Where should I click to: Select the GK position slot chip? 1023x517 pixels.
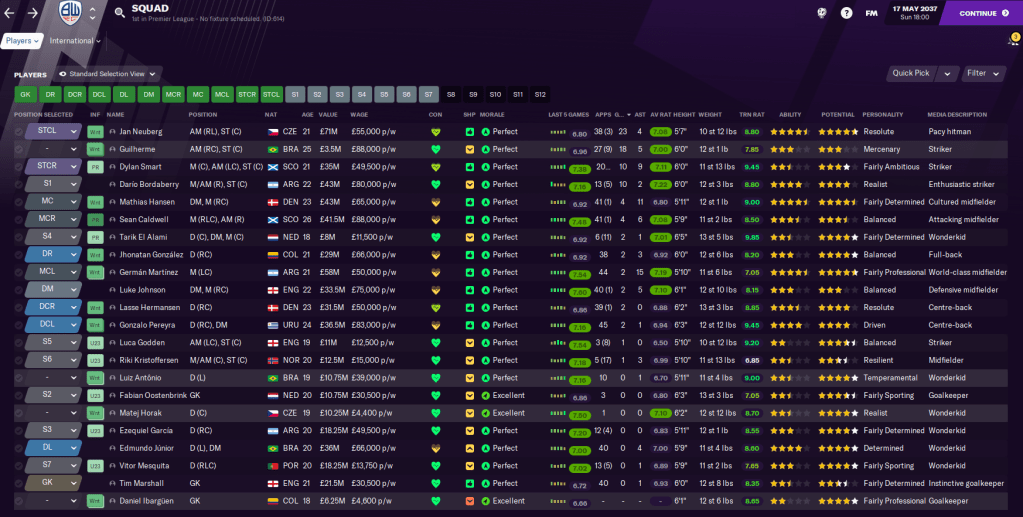pos(25,94)
